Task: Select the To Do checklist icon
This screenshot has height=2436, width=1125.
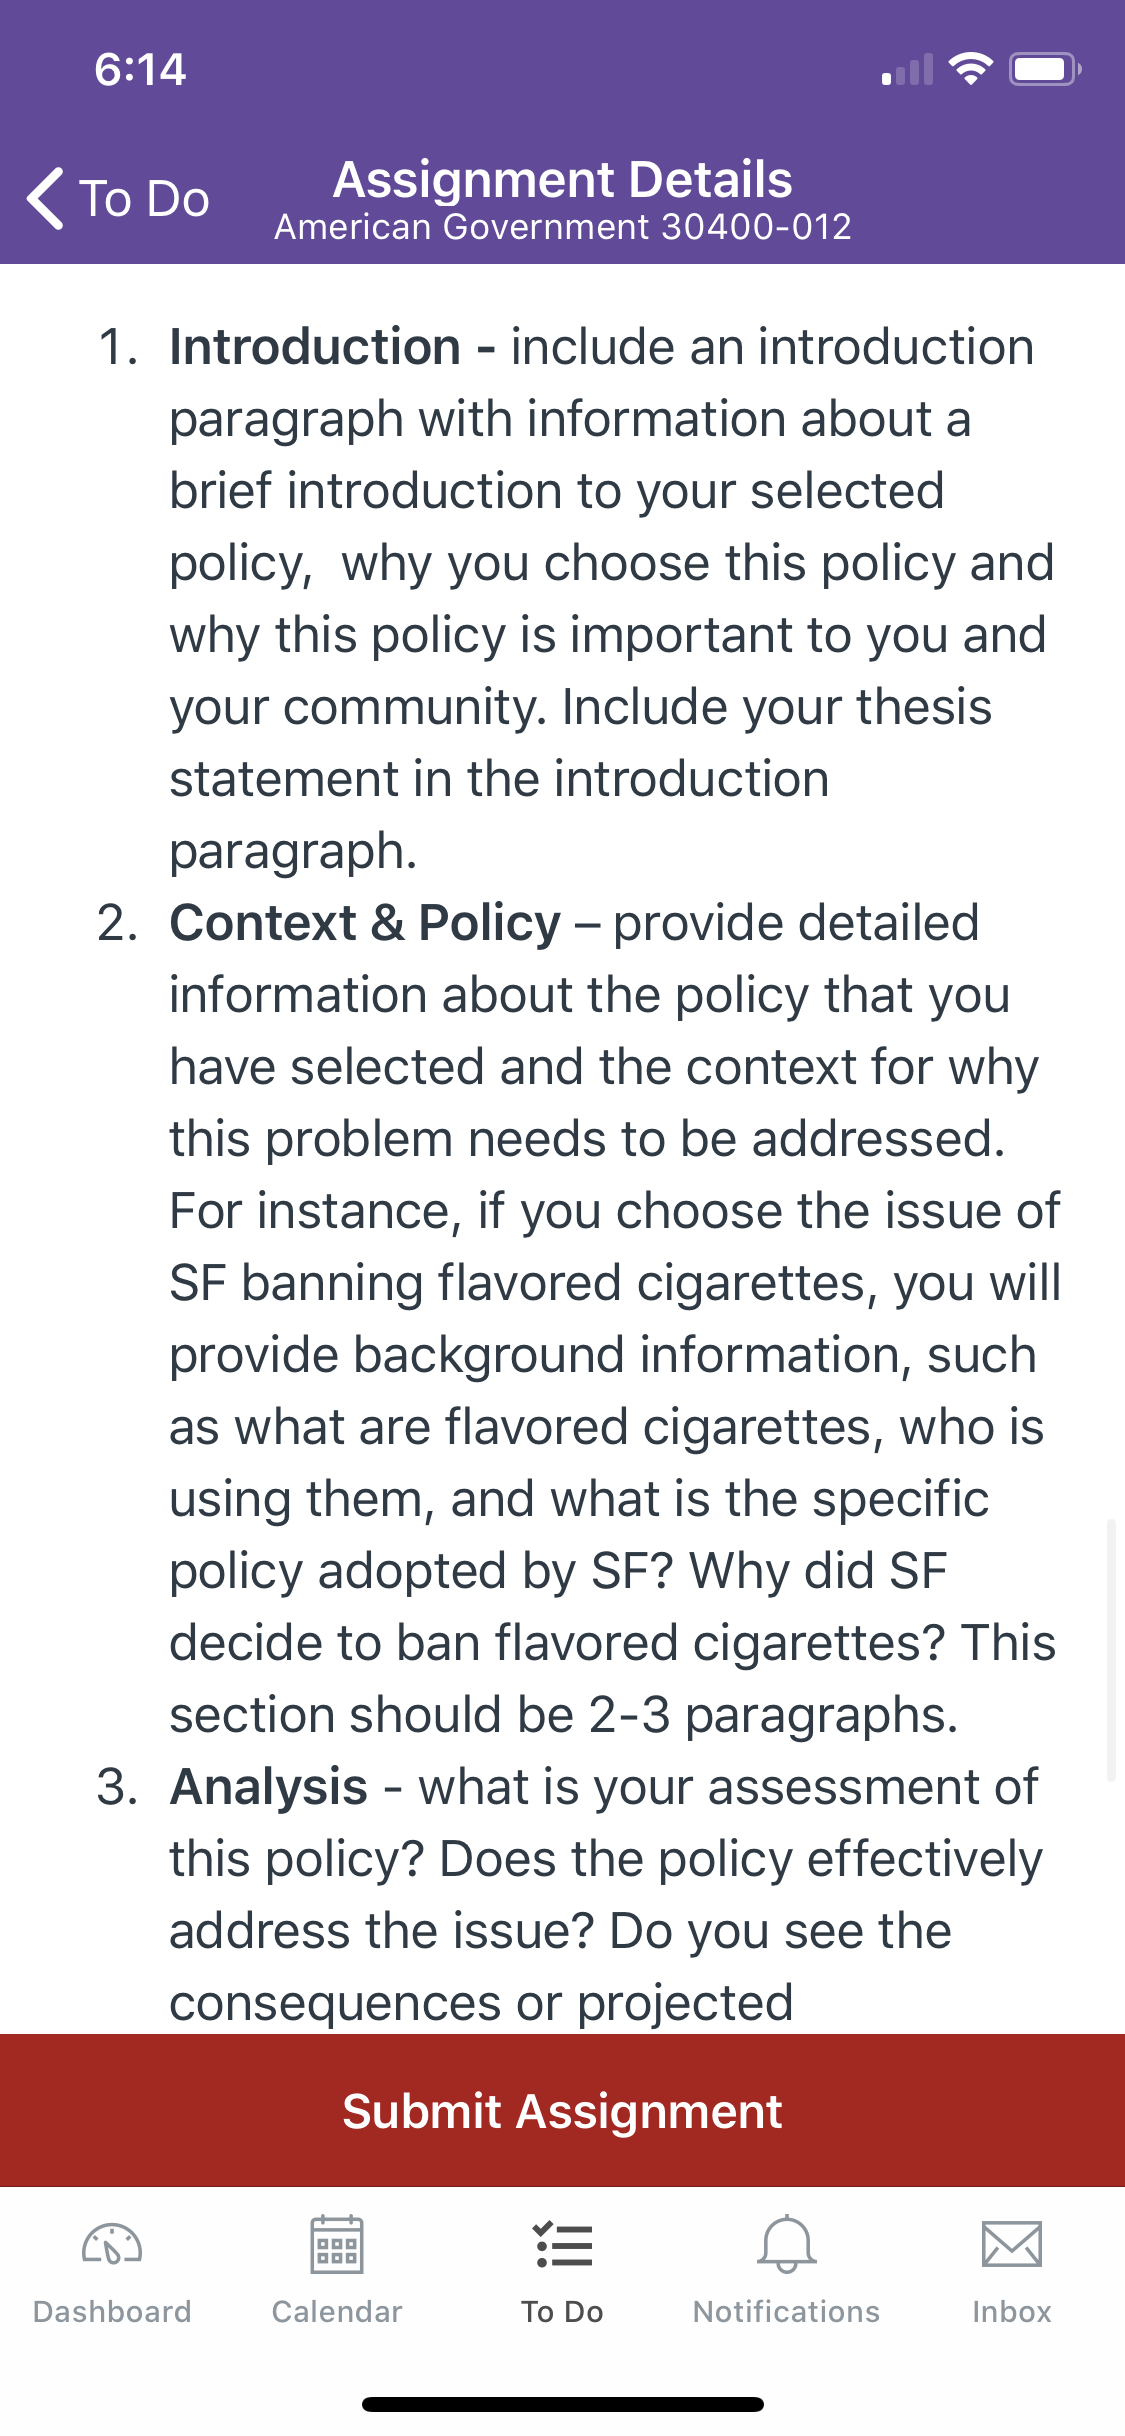Action: [x=563, y=2246]
